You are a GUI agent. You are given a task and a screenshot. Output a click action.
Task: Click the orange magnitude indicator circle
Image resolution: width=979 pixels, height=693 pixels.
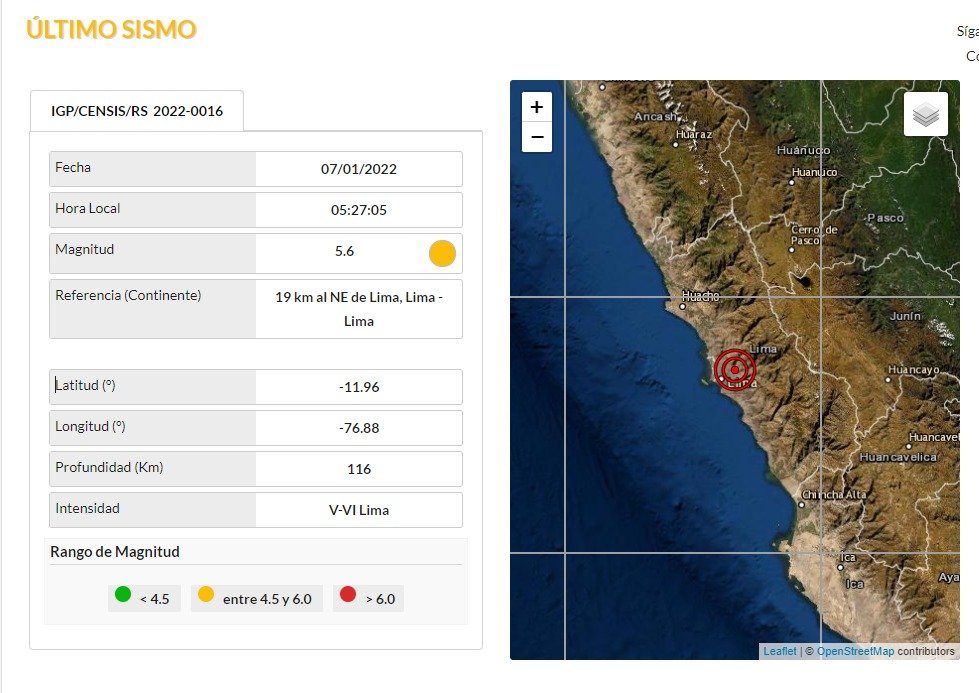(x=442, y=253)
